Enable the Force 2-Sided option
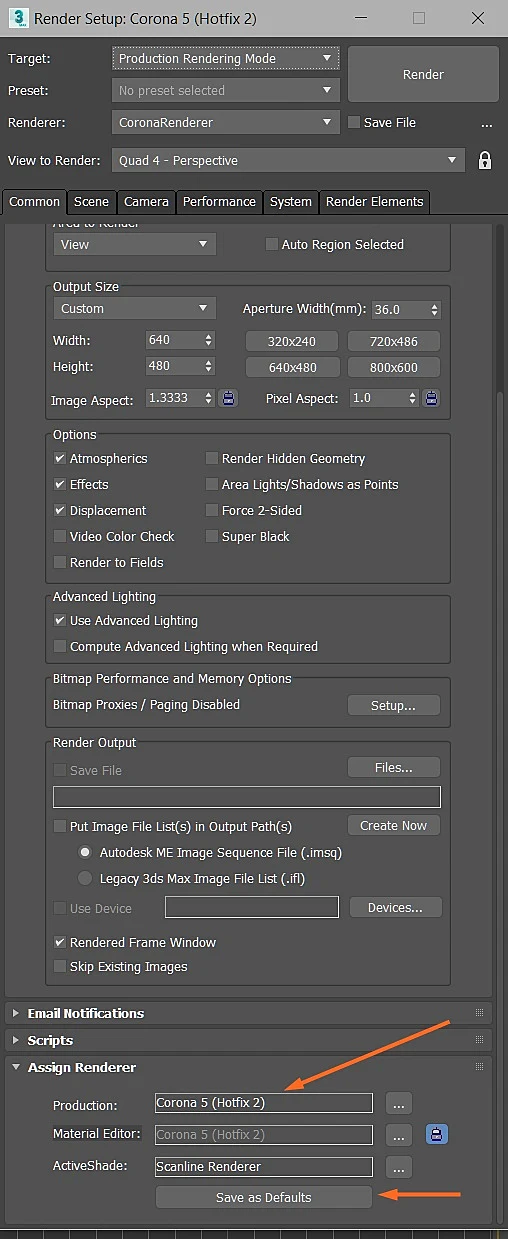This screenshot has width=508, height=1239. pyautogui.click(x=212, y=511)
